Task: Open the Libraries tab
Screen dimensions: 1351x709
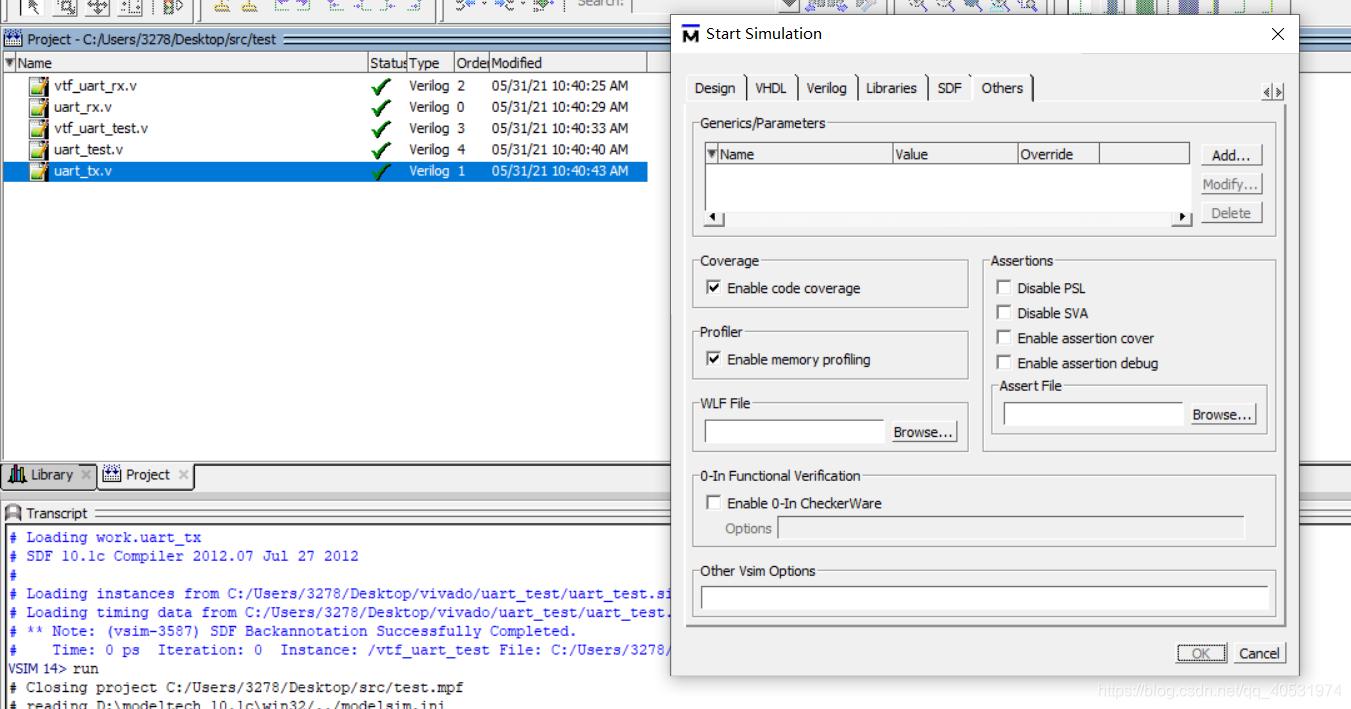Action: (891, 88)
